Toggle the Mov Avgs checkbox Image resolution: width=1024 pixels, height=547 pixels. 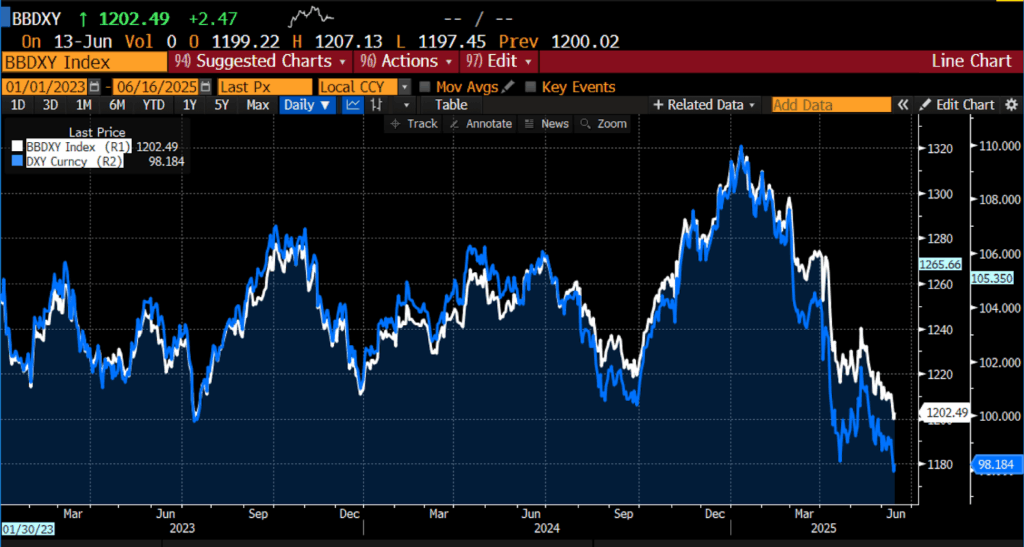425,87
